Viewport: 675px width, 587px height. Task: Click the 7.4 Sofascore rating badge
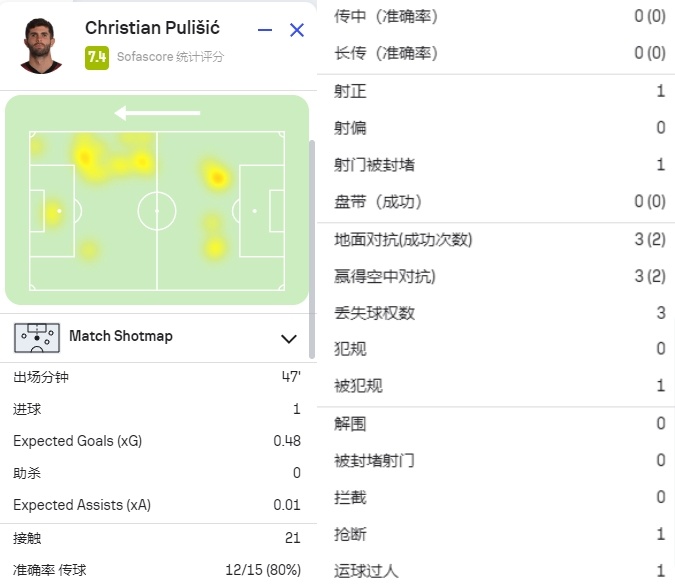pyautogui.click(x=97, y=57)
